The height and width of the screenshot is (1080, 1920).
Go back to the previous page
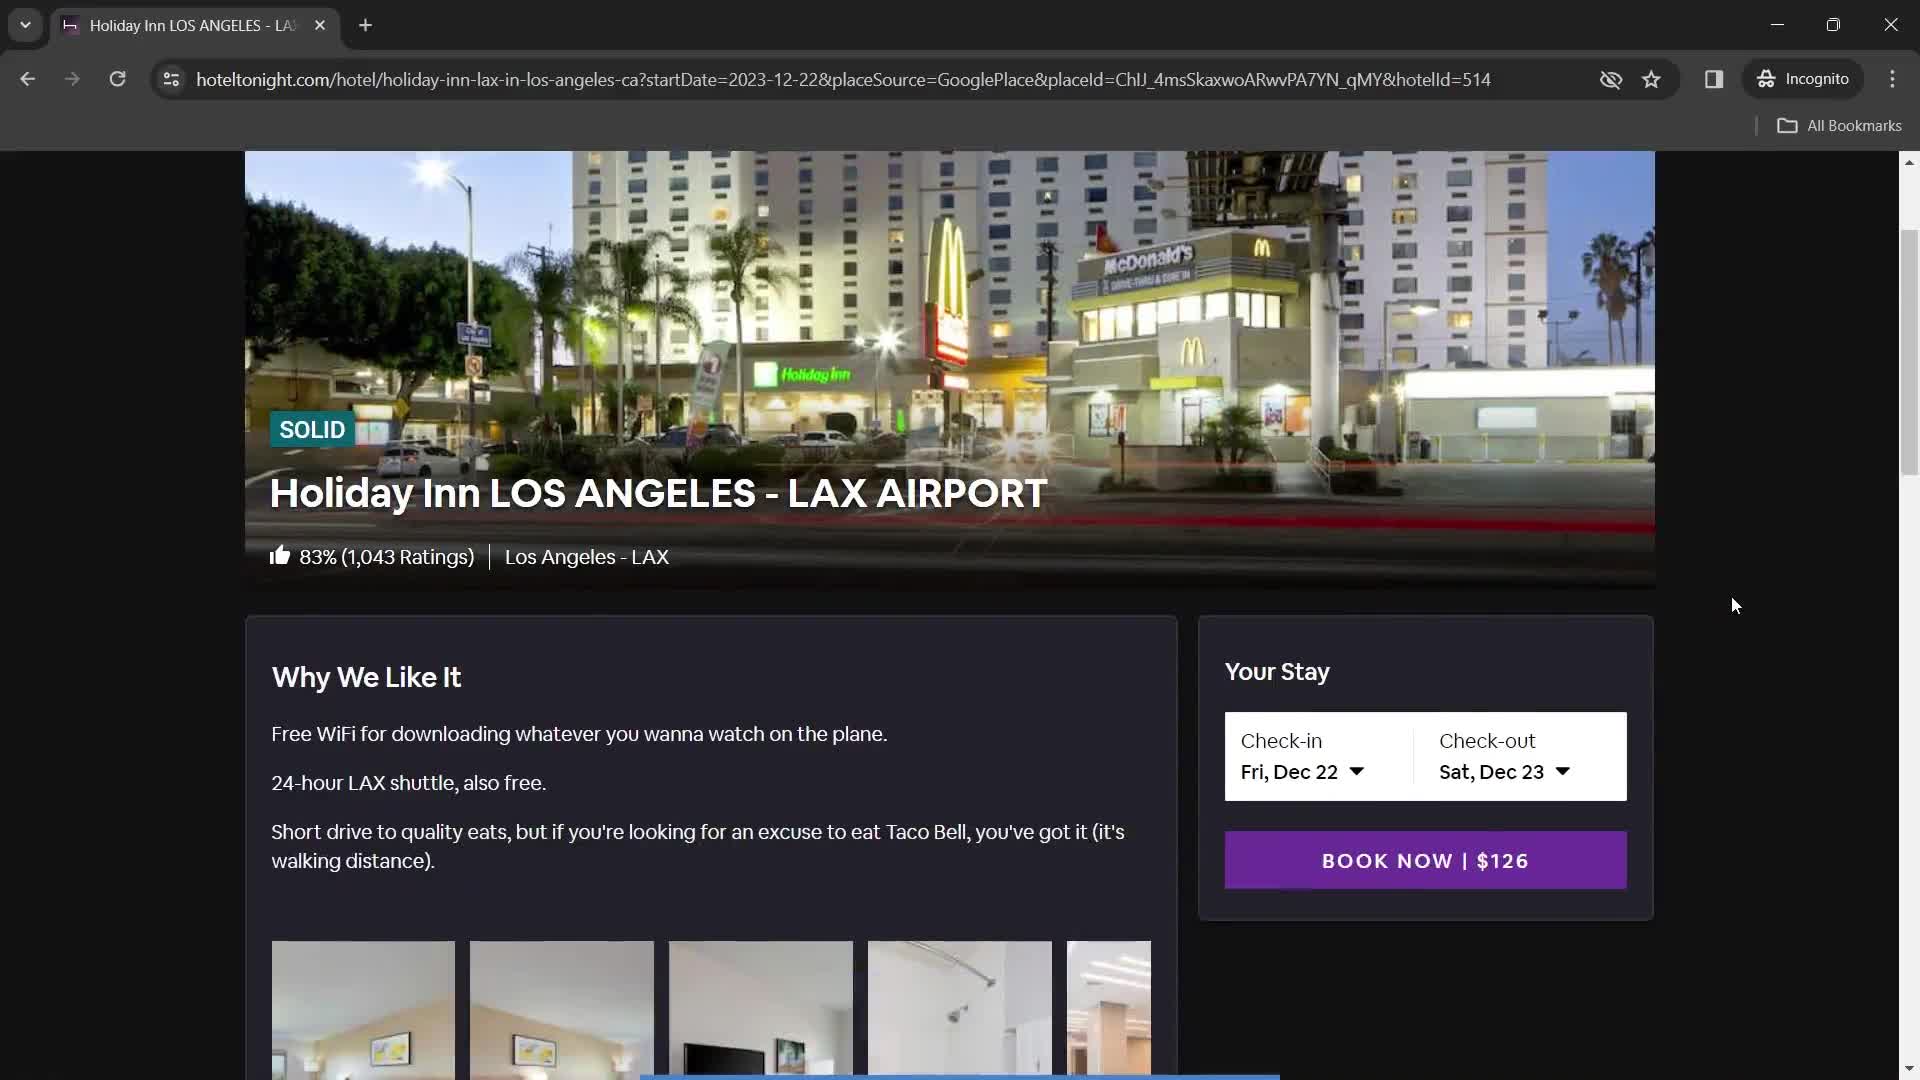27,79
